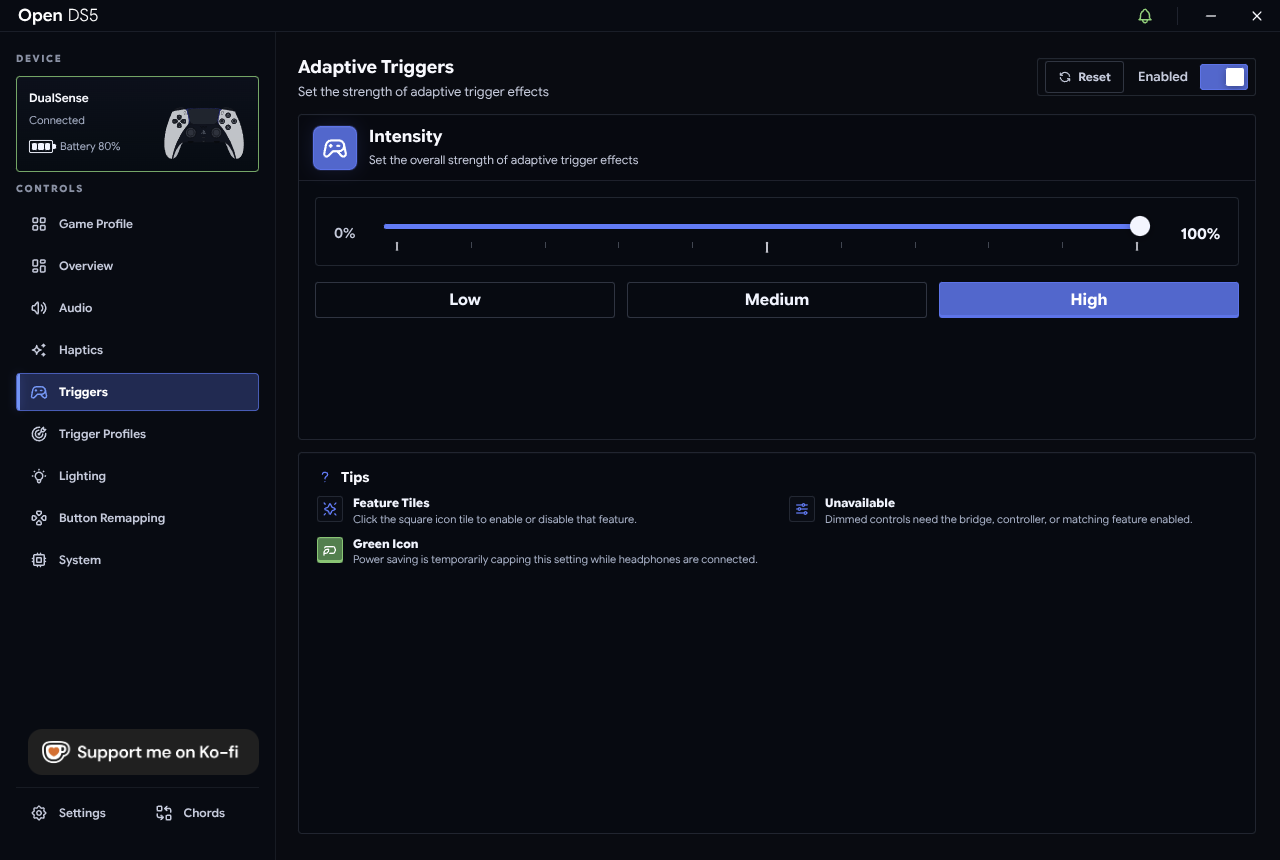Open the Settings label at bottom
1280x860 pixels.
[x=82, y=813]
